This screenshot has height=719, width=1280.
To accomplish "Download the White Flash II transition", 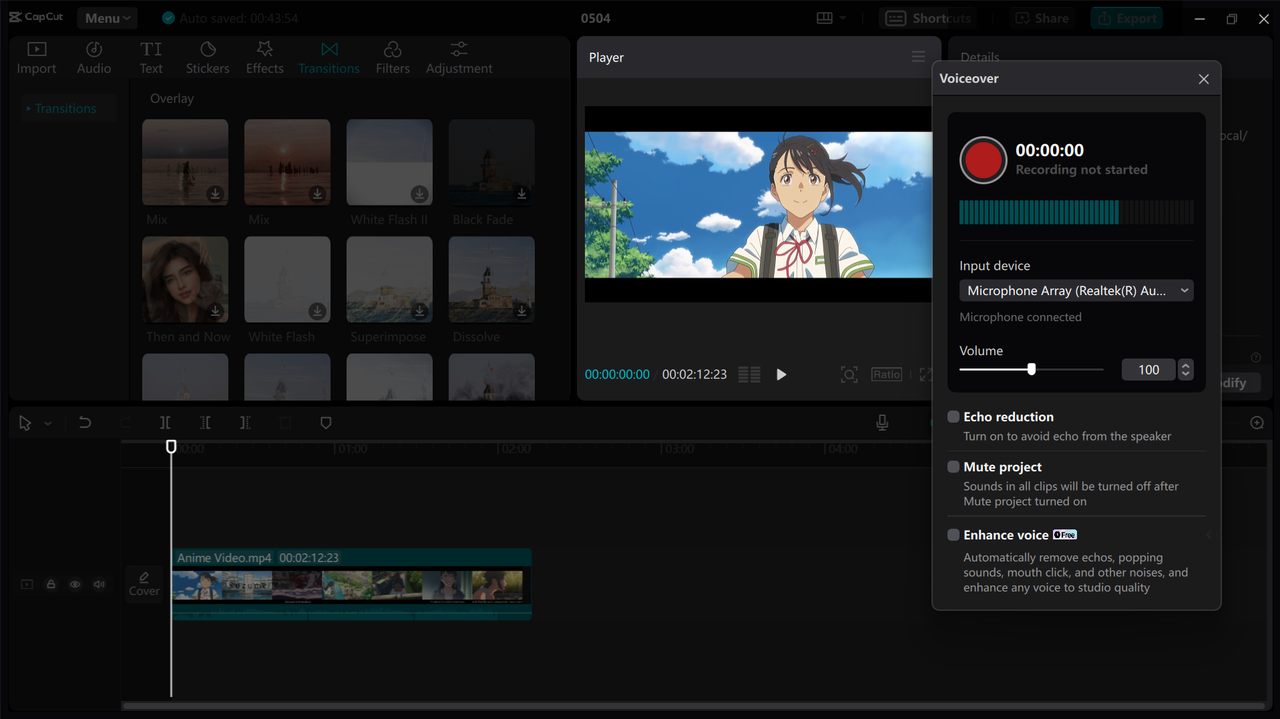I will pyautogui.click(x=420, y=194).
